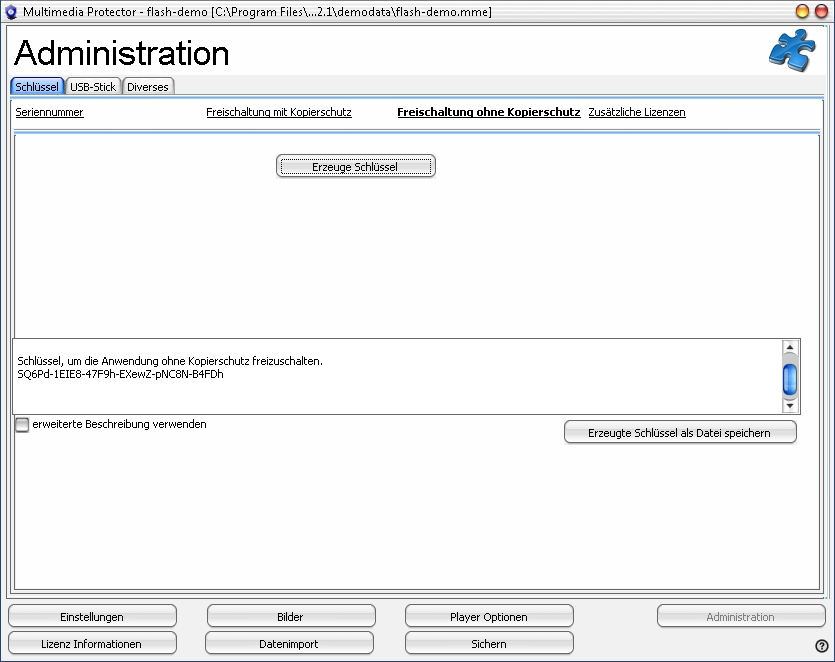Select the Diverses tab
This screenshot has height=662, width=835.
tap(148, 87)
